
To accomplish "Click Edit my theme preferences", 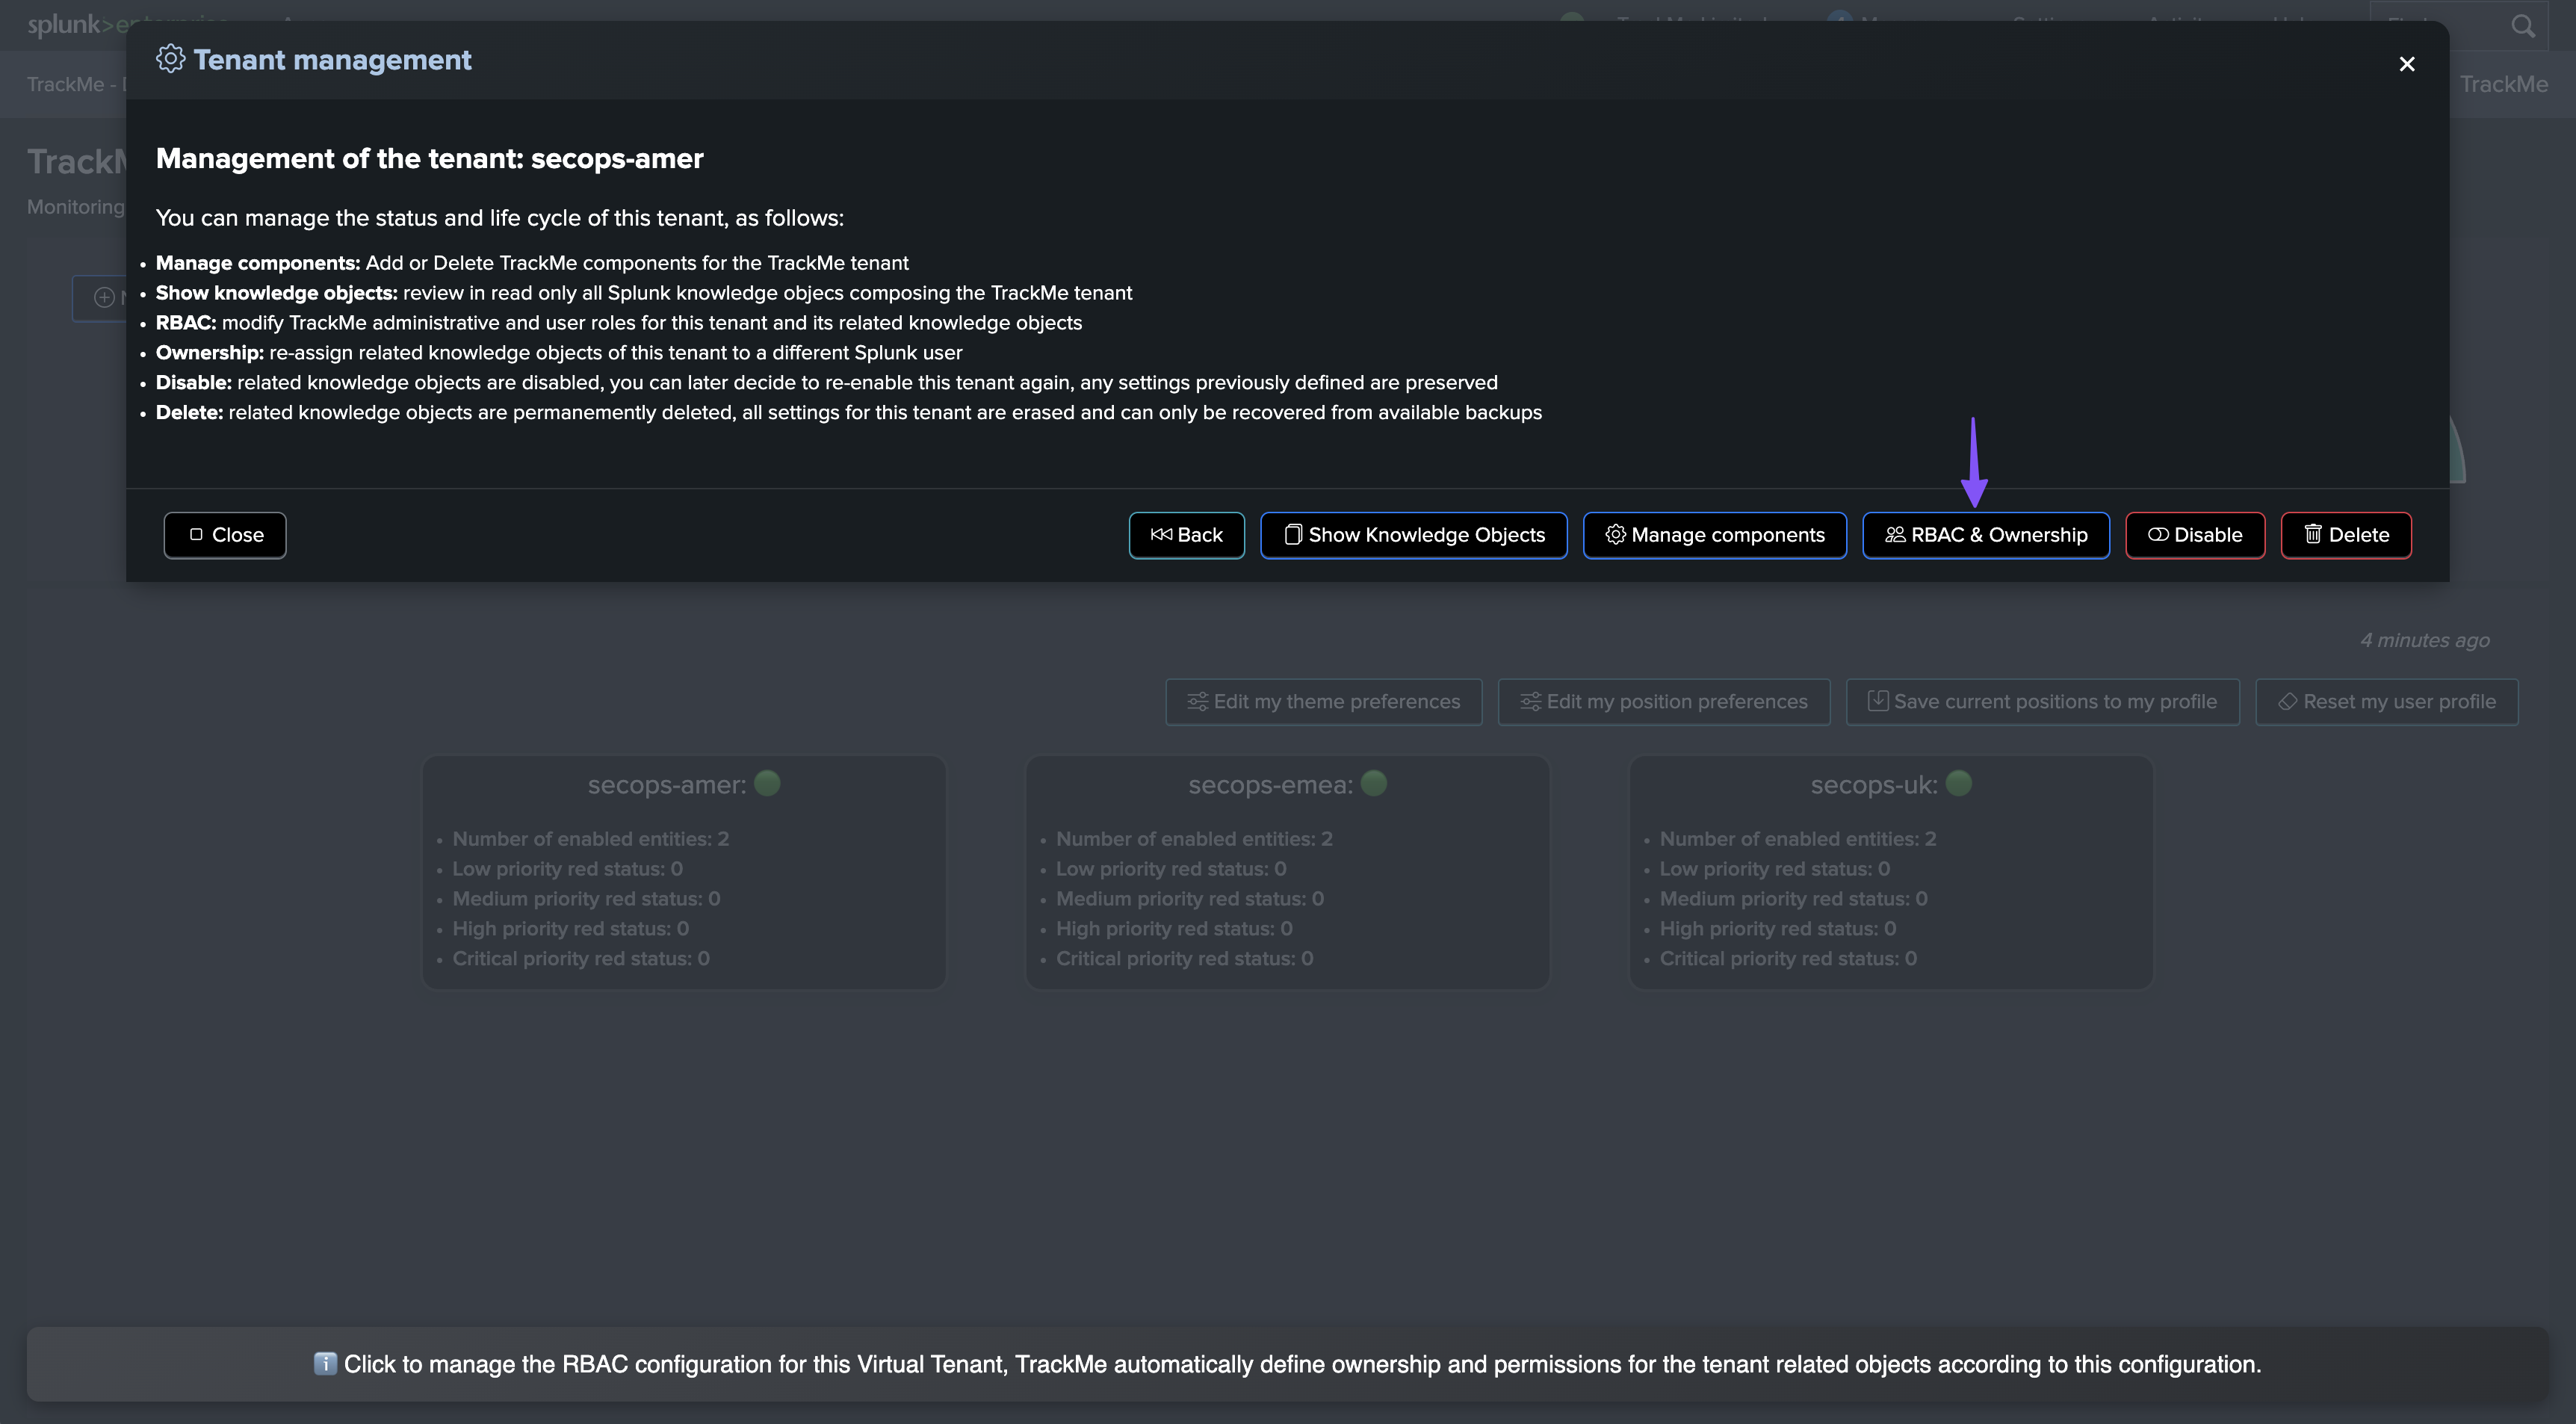I will pos(1323,702).
